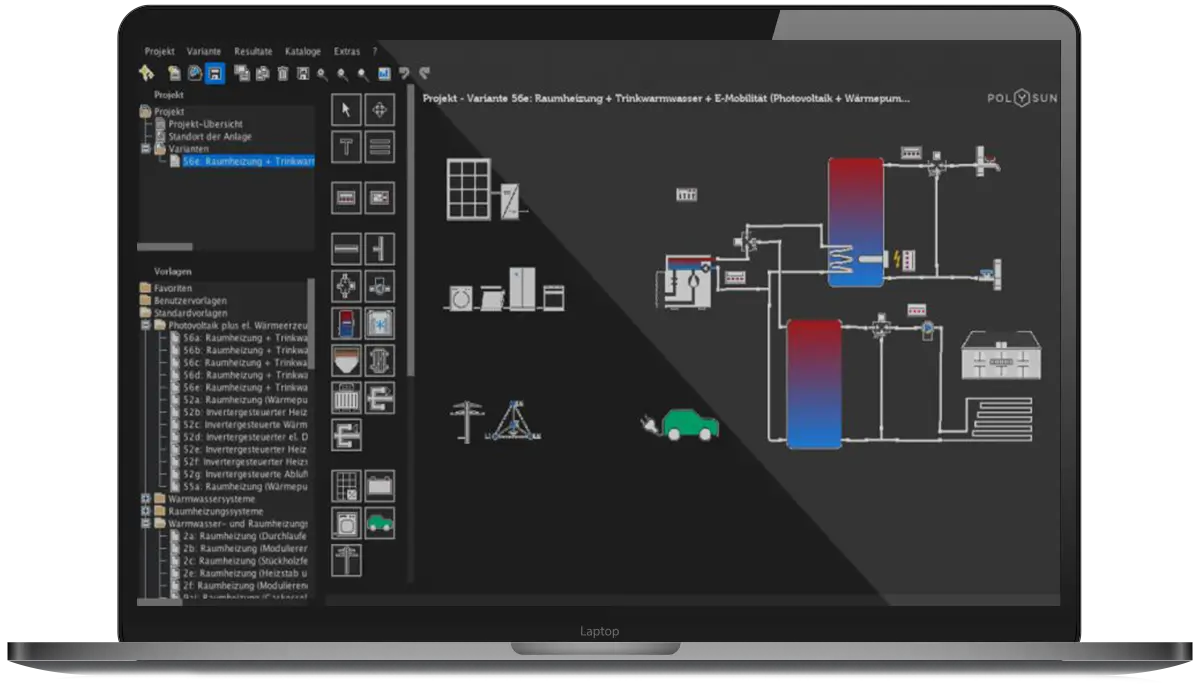This screenshot has height=693, width=1200.
Task: Select the four-arrow move tool
Action: [x=380, y=110]
